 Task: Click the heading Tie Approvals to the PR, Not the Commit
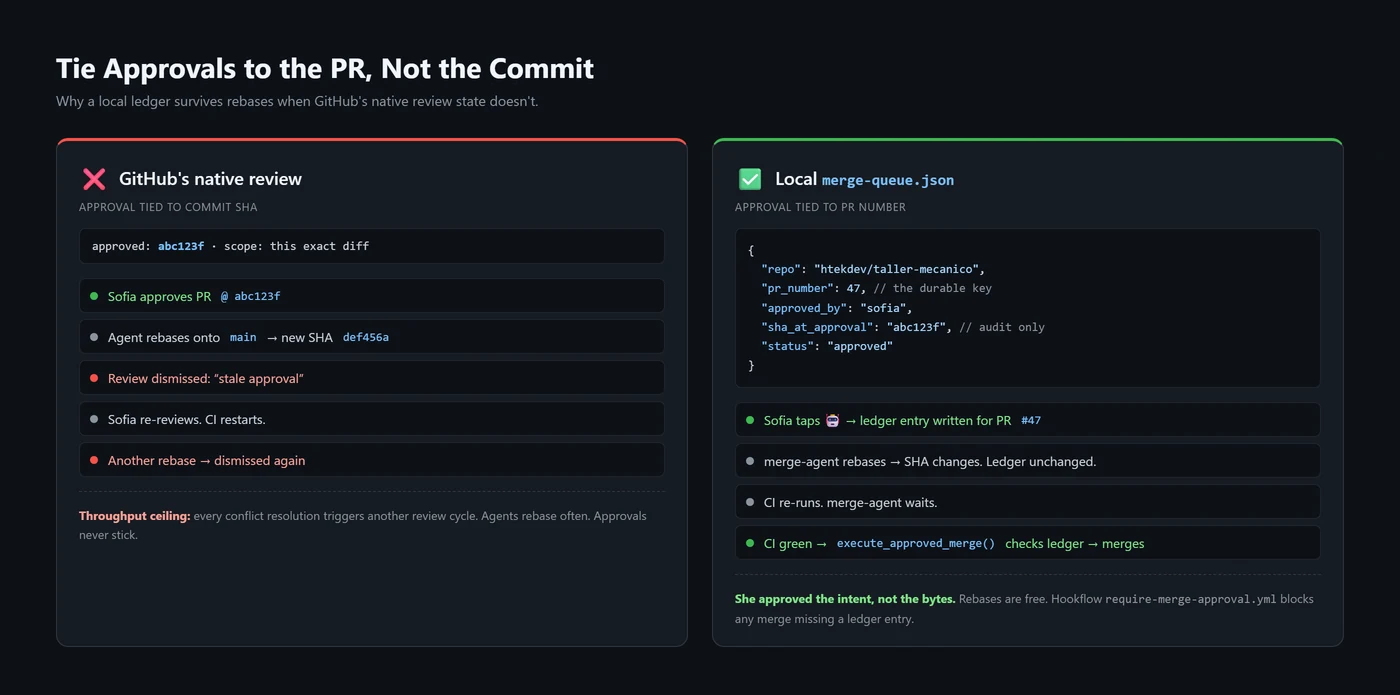tap(325, 68)
